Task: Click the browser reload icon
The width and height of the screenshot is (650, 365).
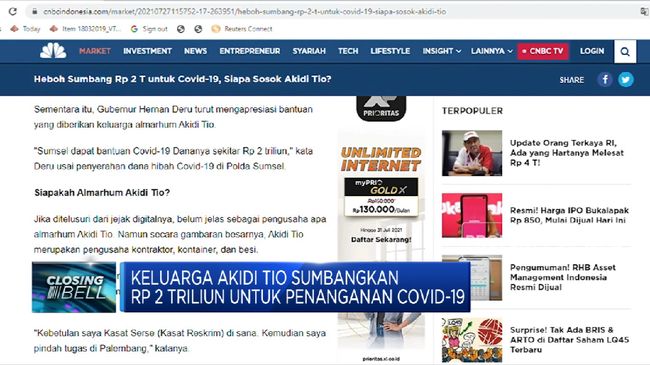Action: [x=13, y=12]
